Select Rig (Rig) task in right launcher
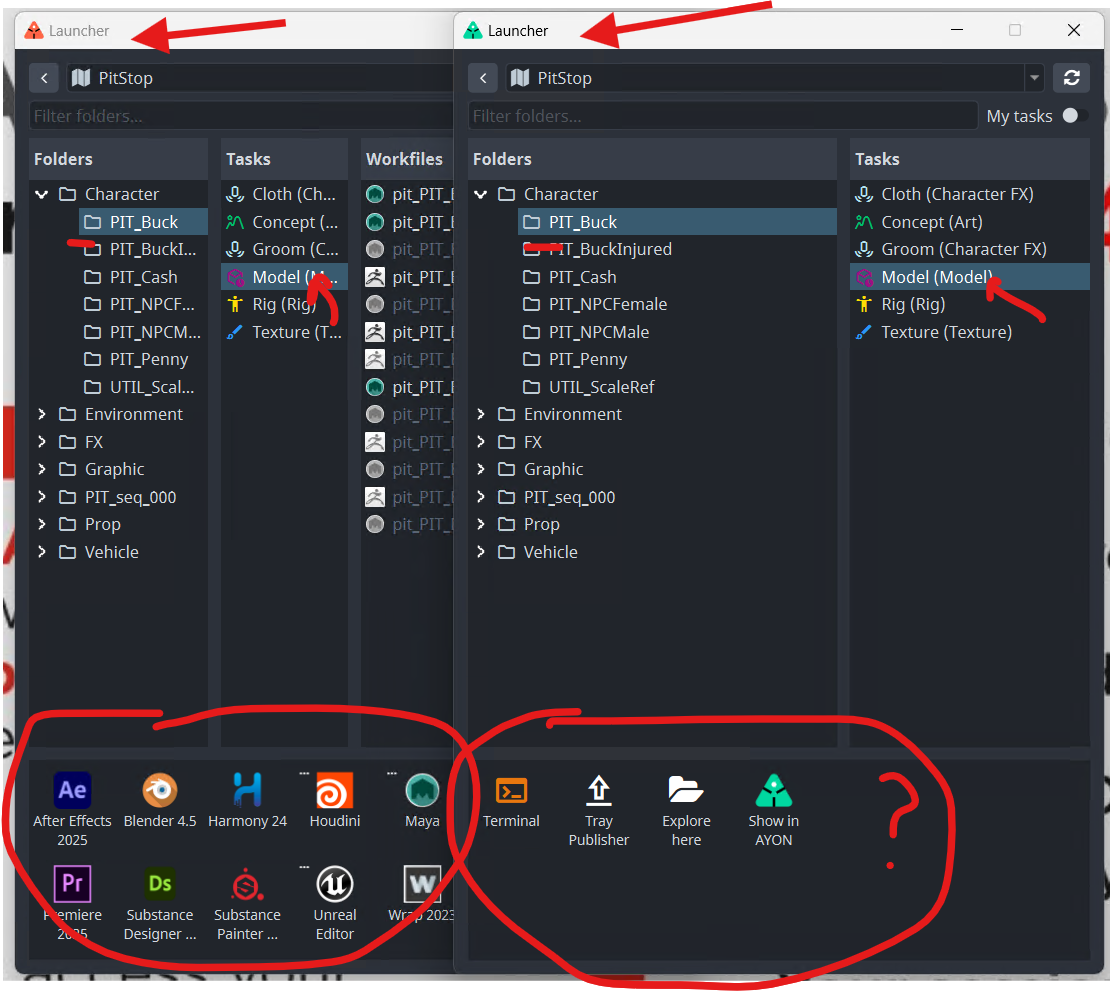Viewport: 1110px width, 993px height. tap(912, 304)
